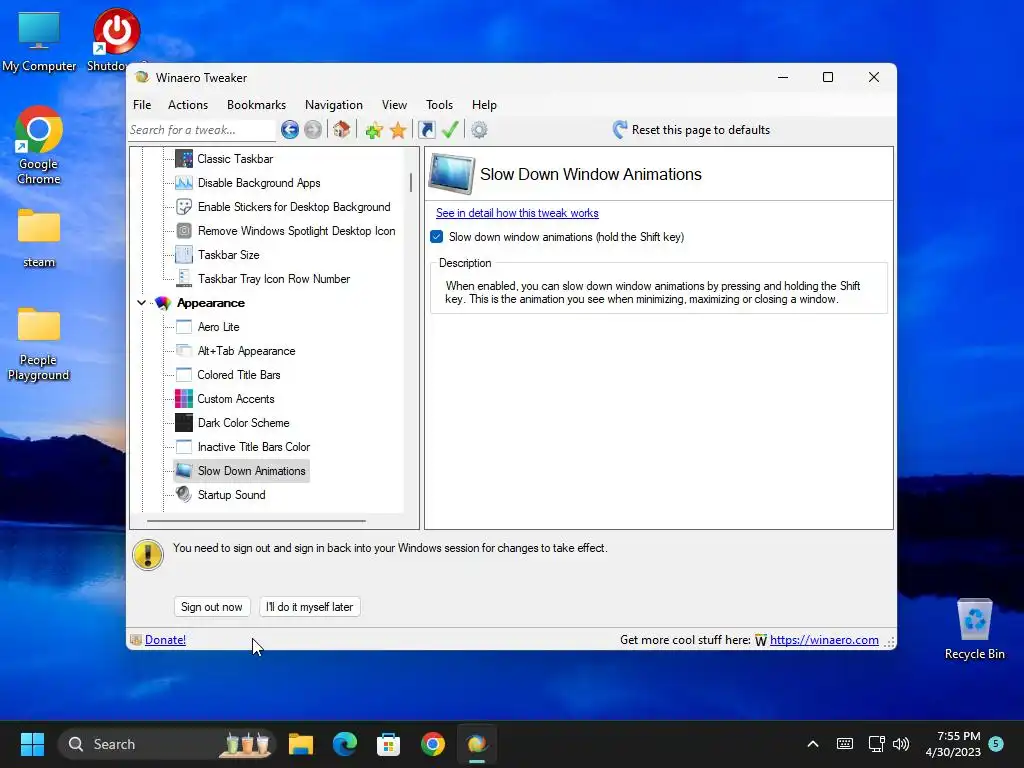
Task: Open the Actions menu
Action: click(x=187, y=105)
